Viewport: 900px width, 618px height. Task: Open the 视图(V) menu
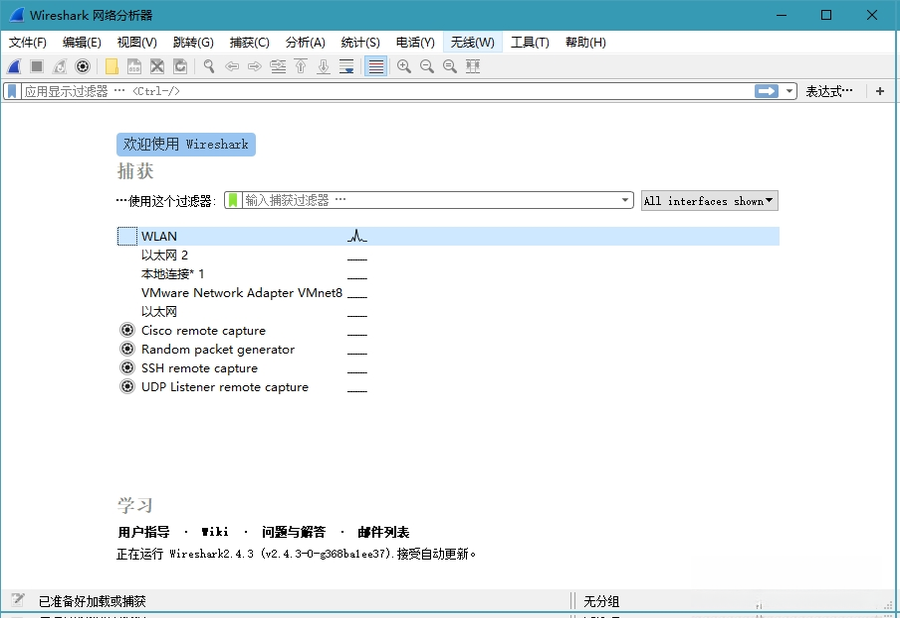137,42
